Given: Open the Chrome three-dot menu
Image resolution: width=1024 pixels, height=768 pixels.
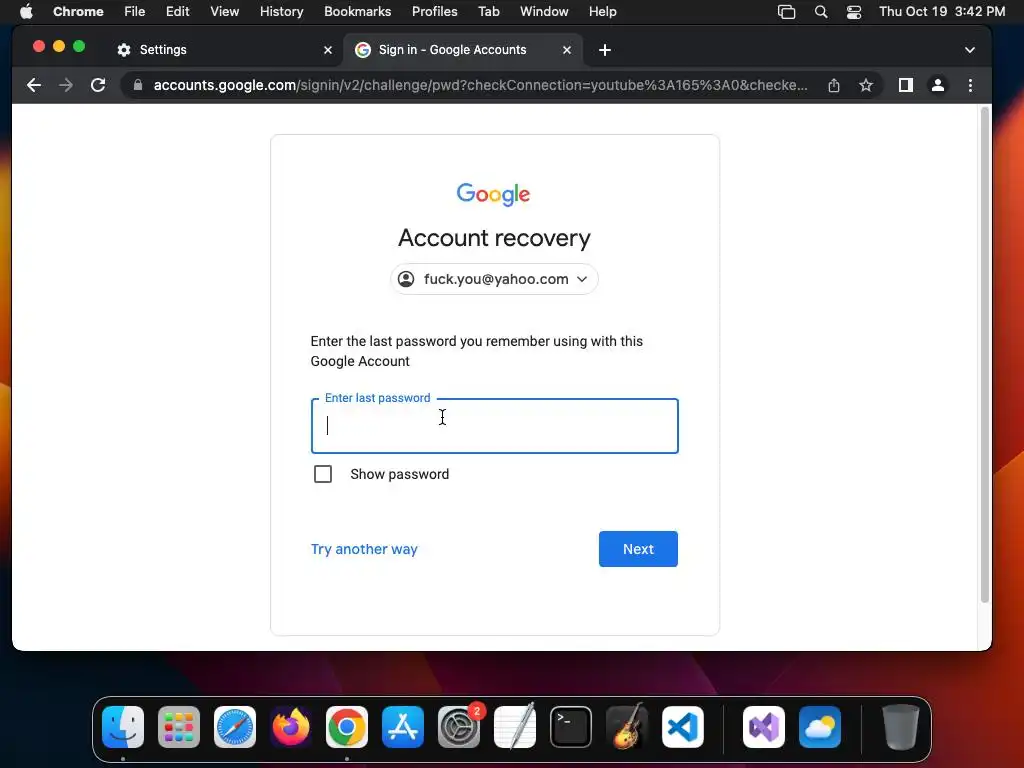Looking at the screenshot, I should coord(970,85).
